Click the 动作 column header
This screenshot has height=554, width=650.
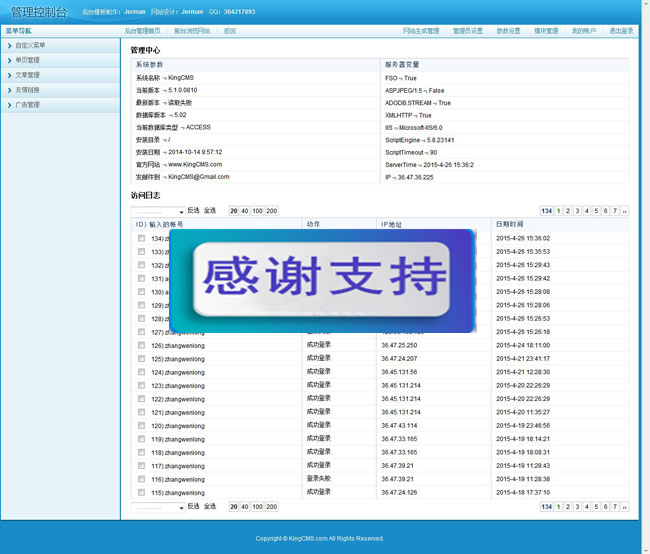(313, 224)
